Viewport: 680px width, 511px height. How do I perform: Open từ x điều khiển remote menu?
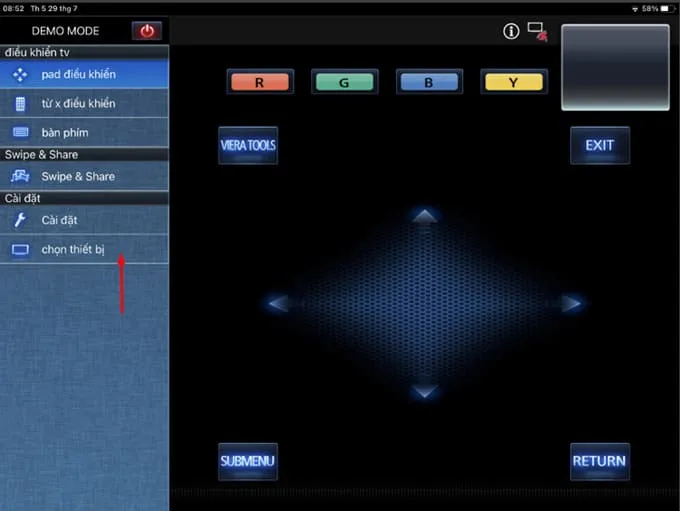point(84,103)
